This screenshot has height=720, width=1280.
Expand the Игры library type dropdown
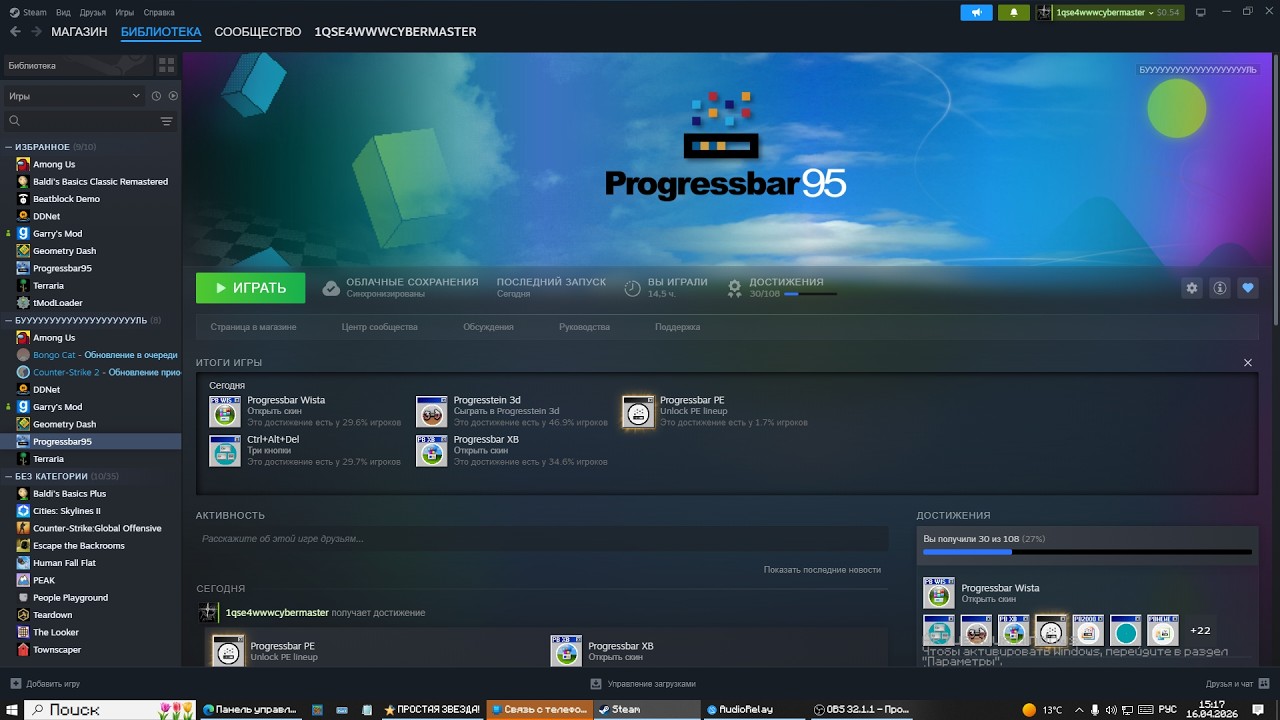click(x=75, y=96)
